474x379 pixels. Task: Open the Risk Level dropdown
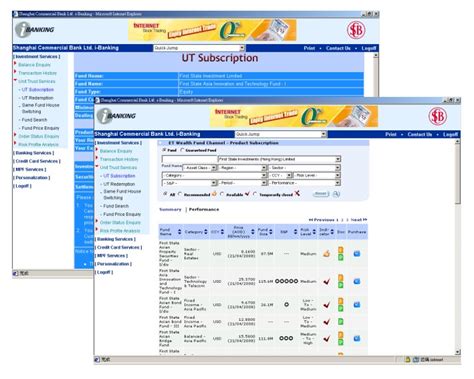[317, 175]
